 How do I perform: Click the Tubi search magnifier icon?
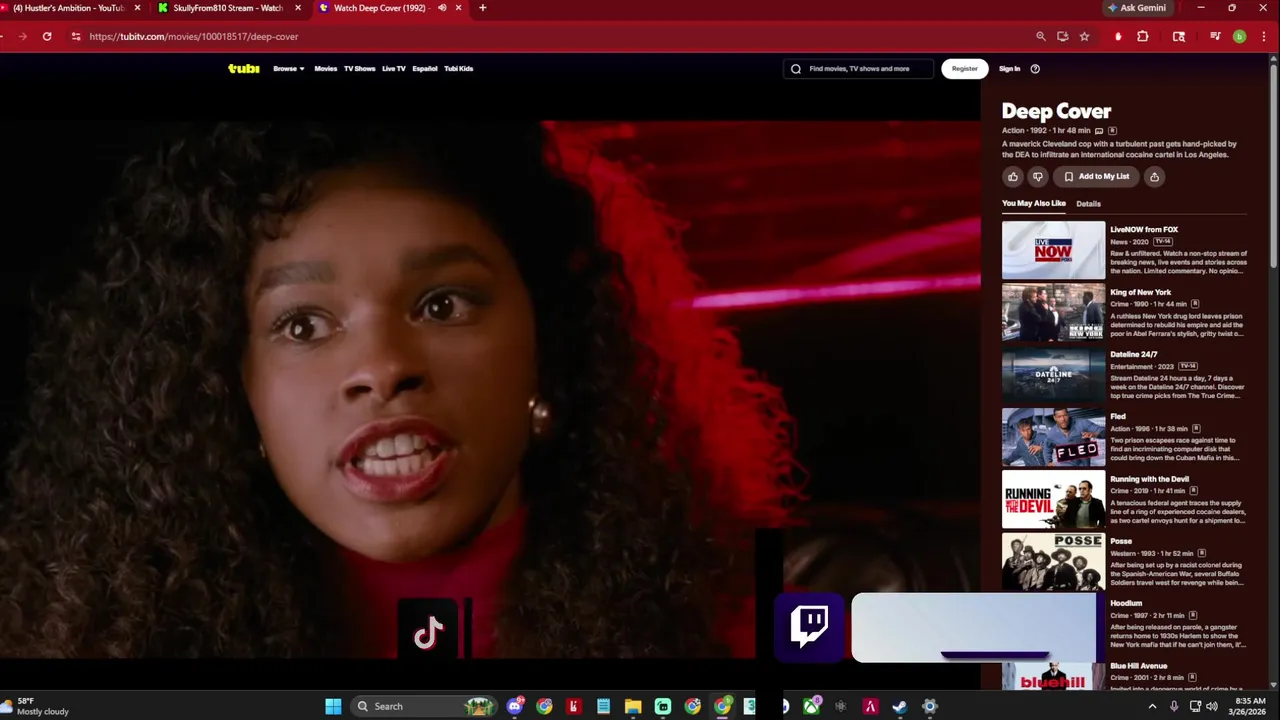pos(796,69)
